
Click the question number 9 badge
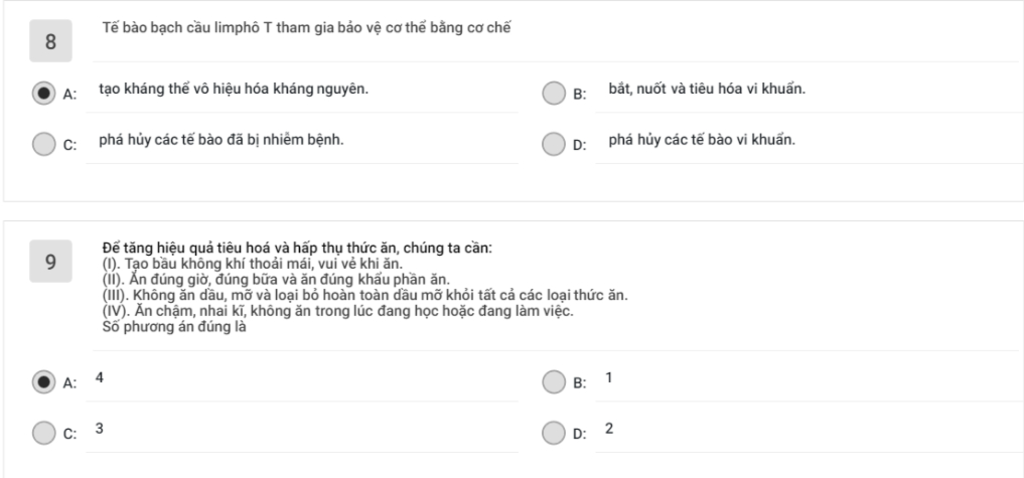tap(51, 262)
